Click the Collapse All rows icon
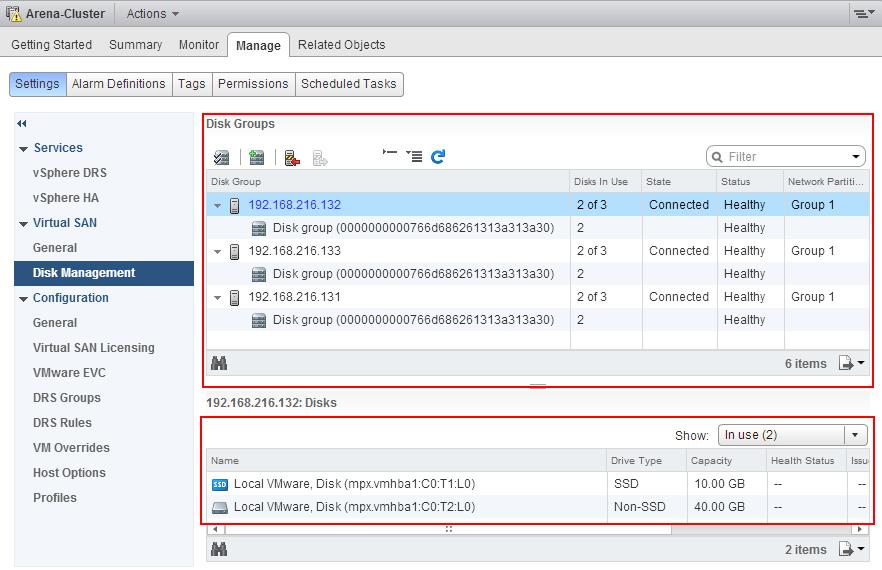882x570 pixels. (x=390, y=152)
